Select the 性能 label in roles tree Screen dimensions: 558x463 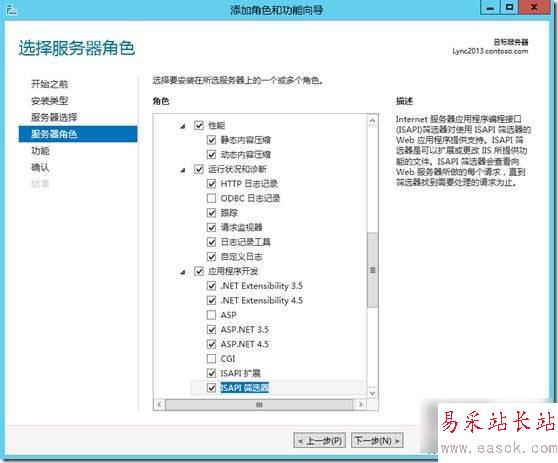point(216,125)
